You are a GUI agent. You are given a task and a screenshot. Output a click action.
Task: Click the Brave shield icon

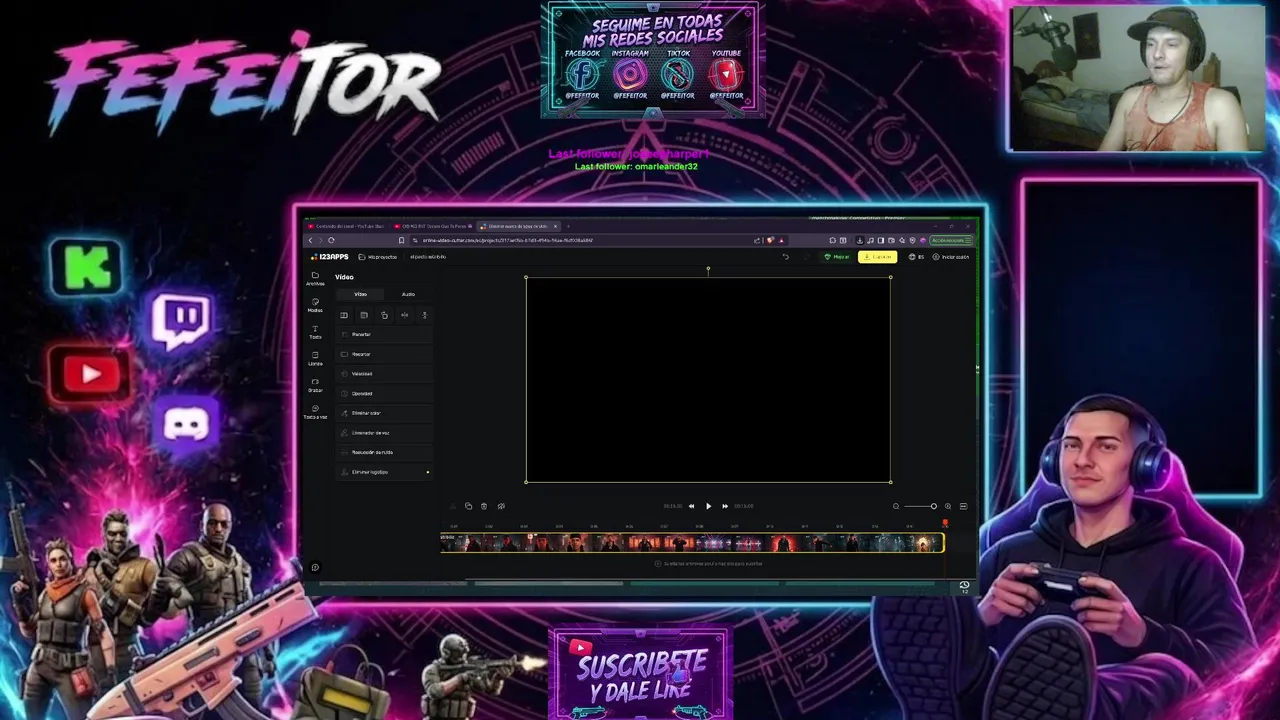pyautogui.click(x=770, y=240)
